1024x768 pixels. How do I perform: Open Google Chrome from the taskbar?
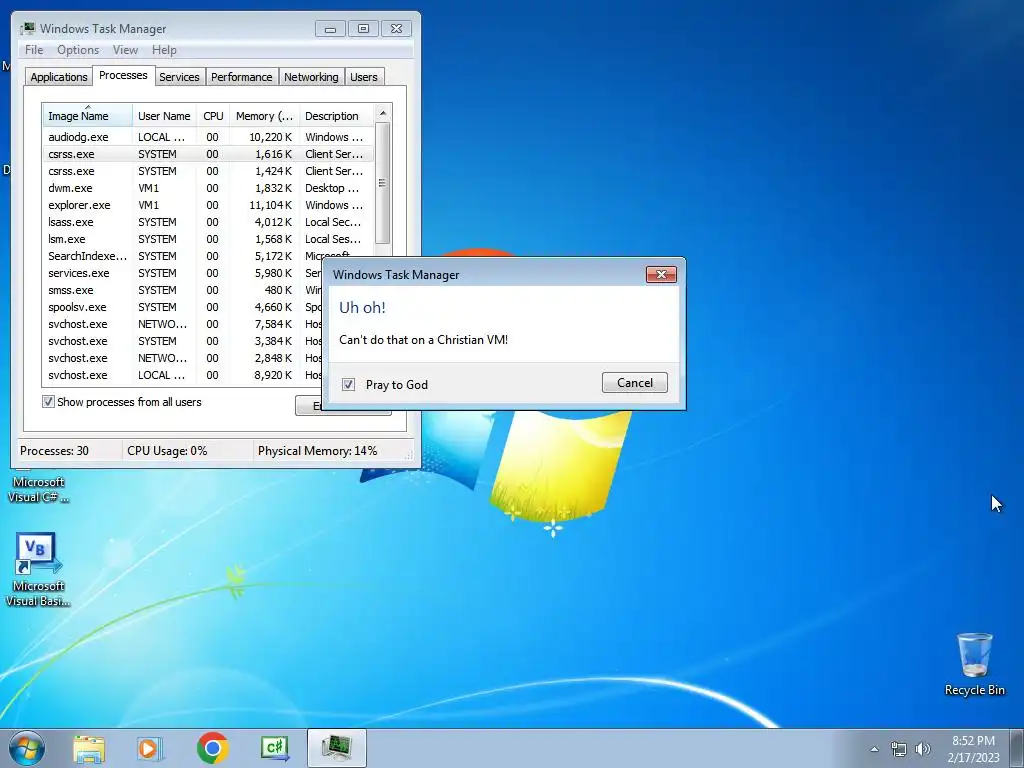(212, 748)
